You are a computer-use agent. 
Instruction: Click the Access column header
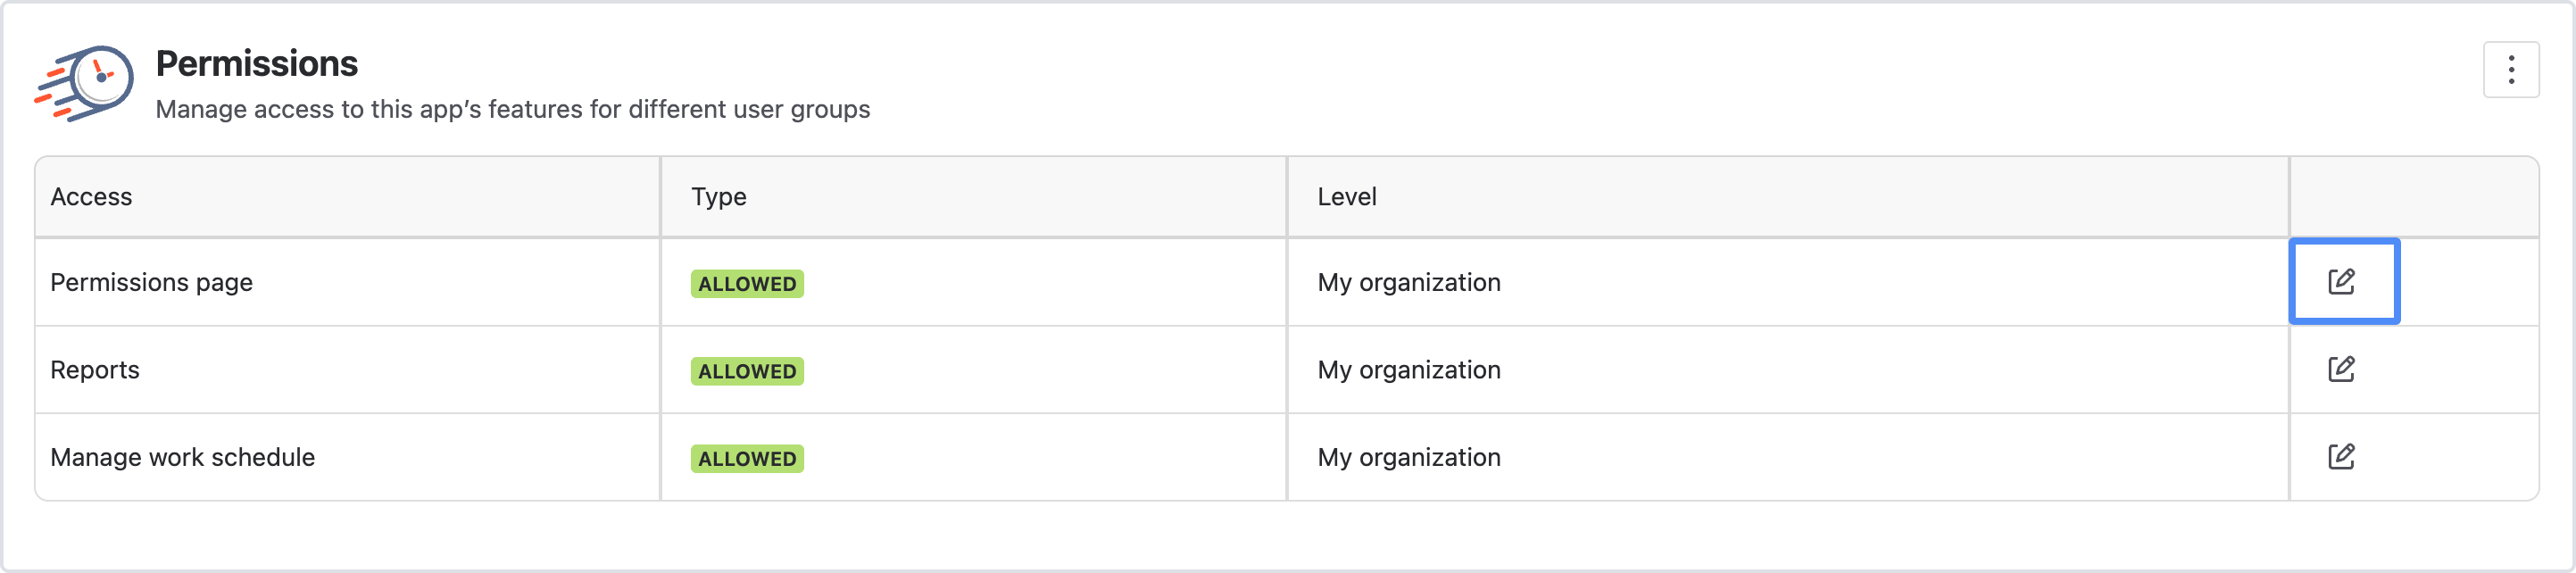pos(91,197)
